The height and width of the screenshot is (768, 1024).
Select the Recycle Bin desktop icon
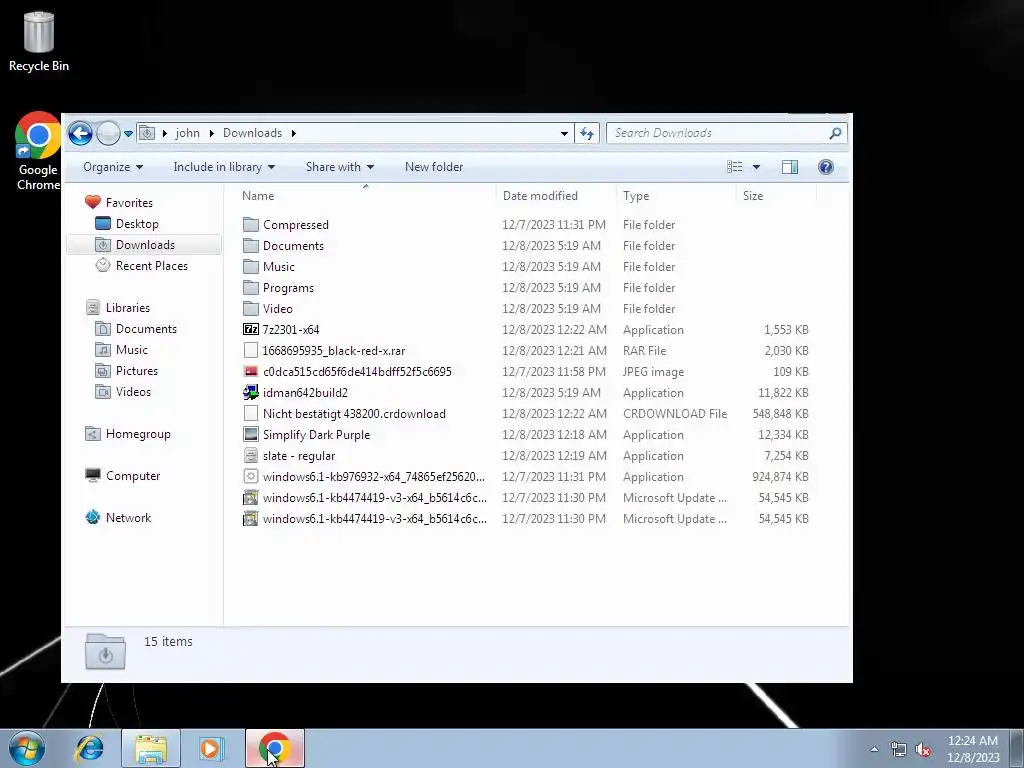click(39, 42)
